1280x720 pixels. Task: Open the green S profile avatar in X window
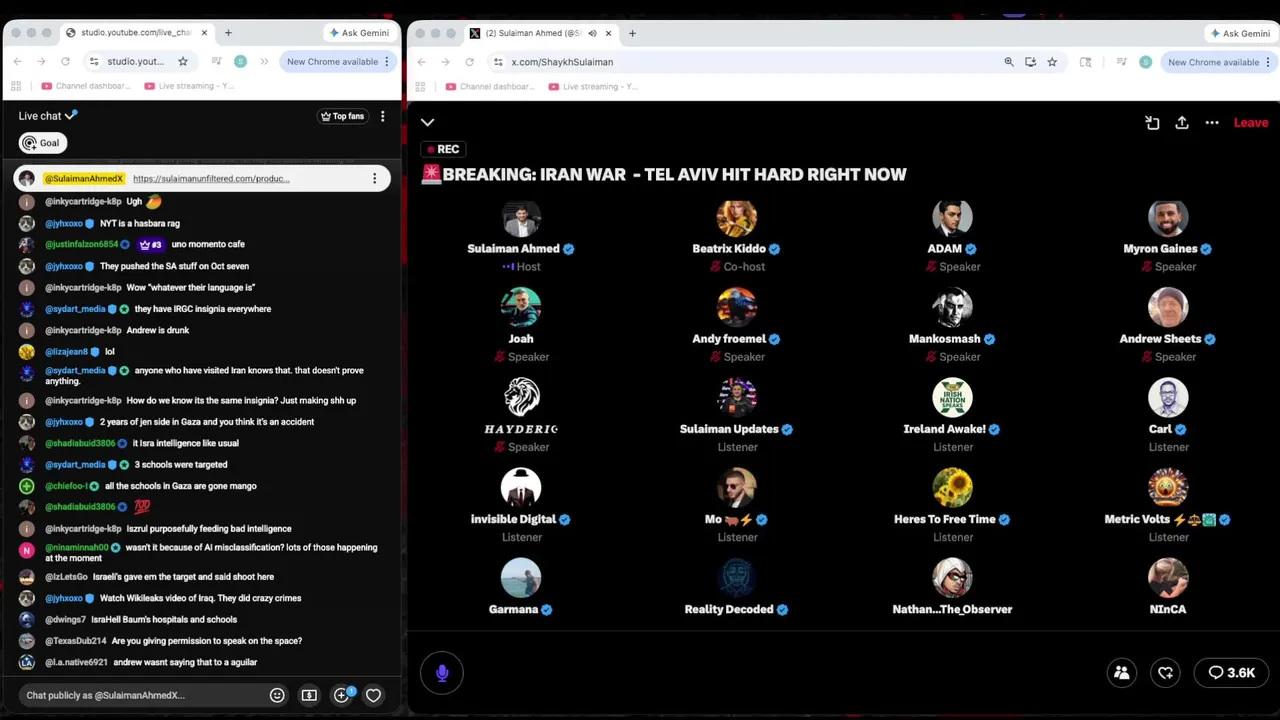pos(1146,62)
